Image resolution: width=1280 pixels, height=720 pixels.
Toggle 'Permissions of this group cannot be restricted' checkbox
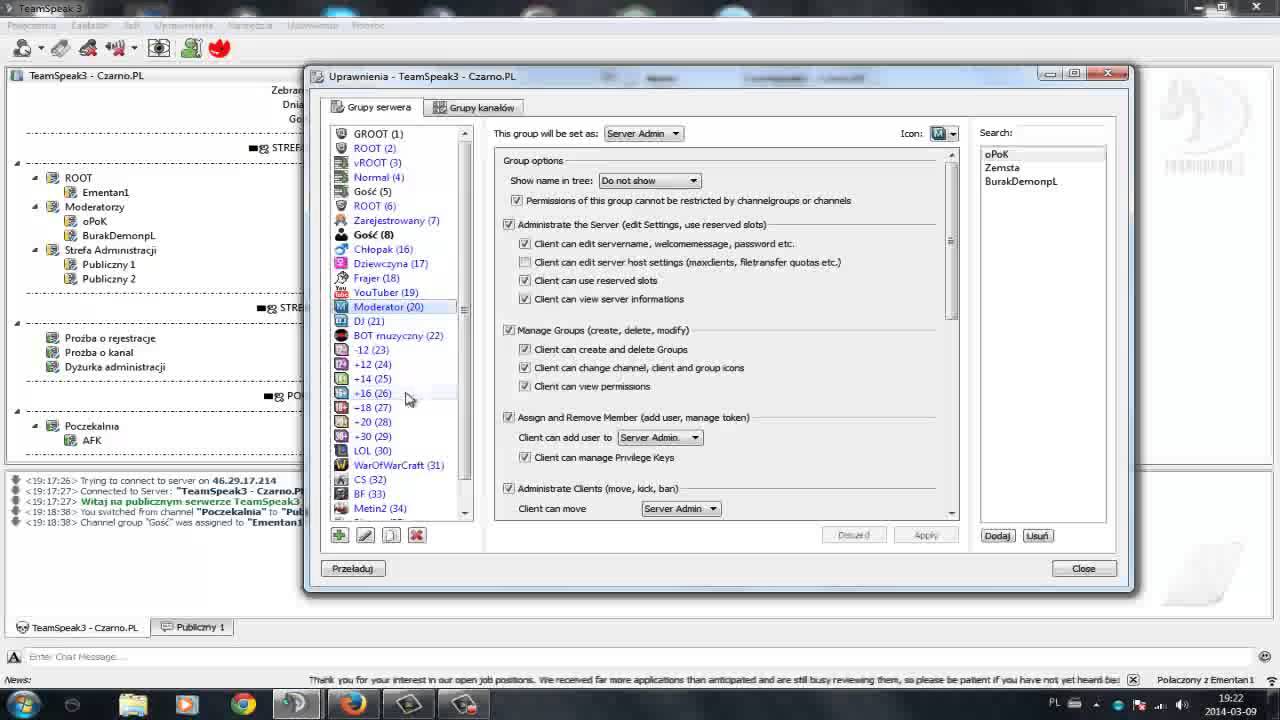point(517,201)
